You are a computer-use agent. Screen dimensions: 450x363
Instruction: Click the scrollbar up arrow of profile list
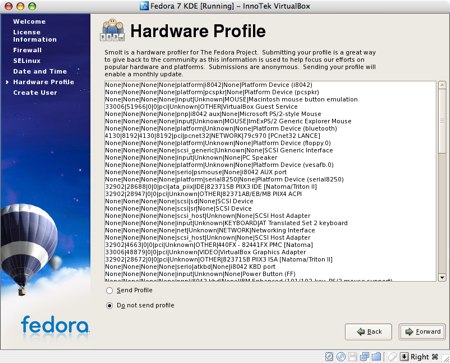(442, 85)
